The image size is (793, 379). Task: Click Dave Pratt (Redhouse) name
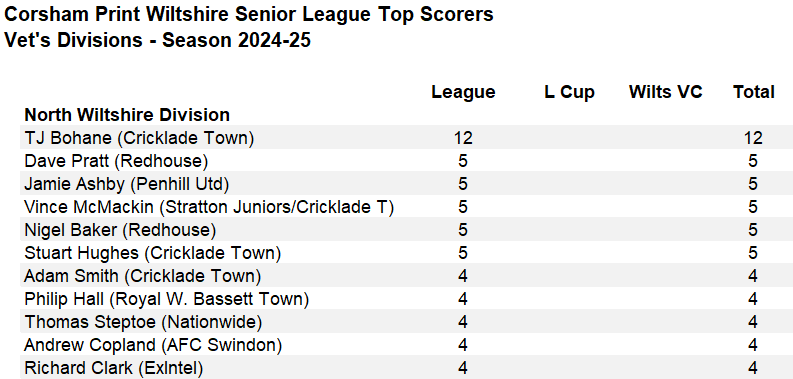pos(116,161)
